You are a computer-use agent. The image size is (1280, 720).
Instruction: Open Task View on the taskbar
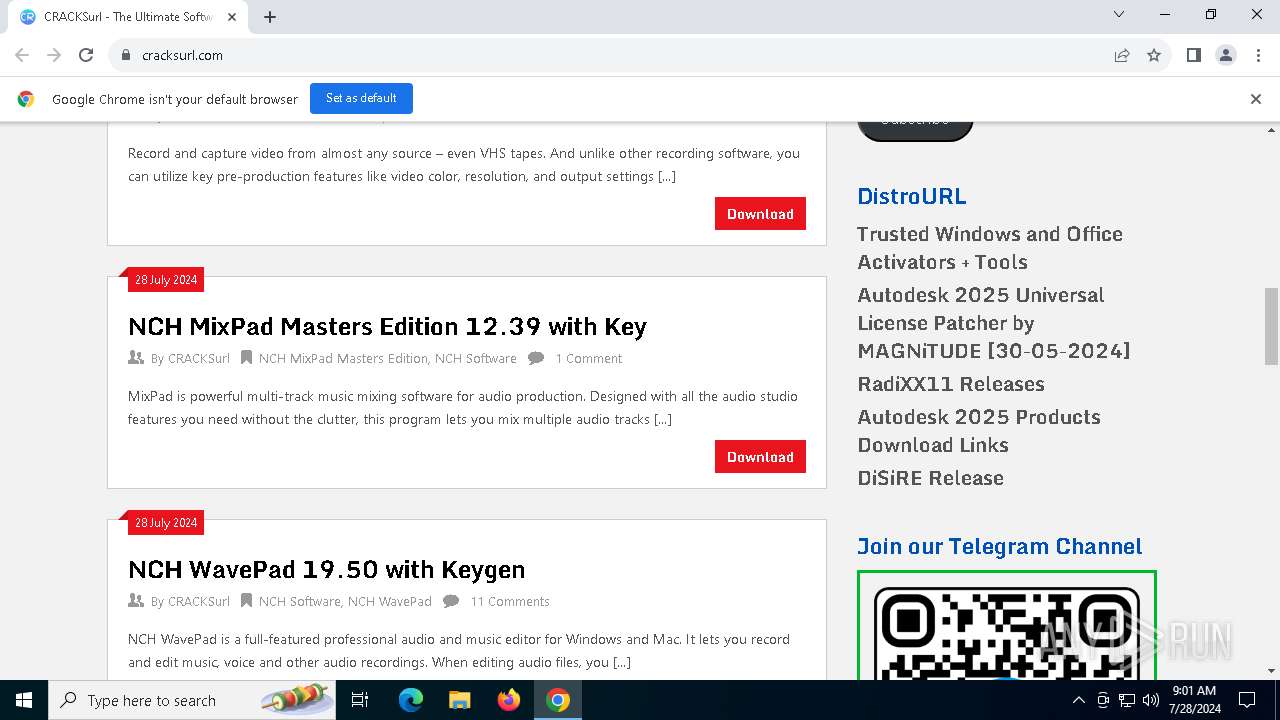click(x=360, y=700)
